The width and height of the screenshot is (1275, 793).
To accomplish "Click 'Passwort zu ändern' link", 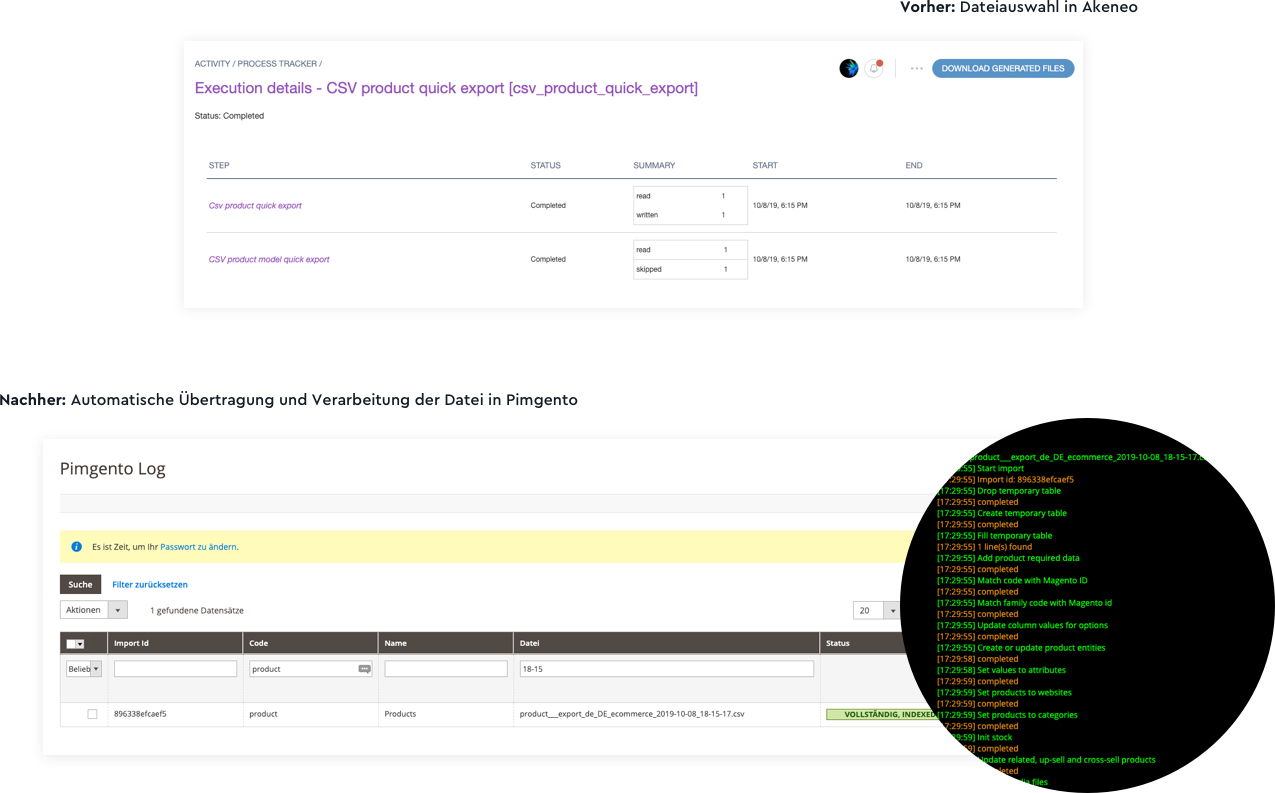I will click(x=198, y=547).
